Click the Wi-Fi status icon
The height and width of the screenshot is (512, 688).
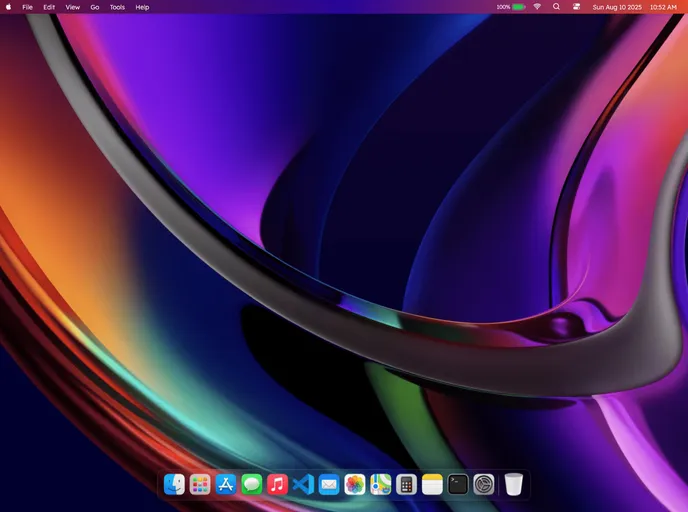pos(536,7)
